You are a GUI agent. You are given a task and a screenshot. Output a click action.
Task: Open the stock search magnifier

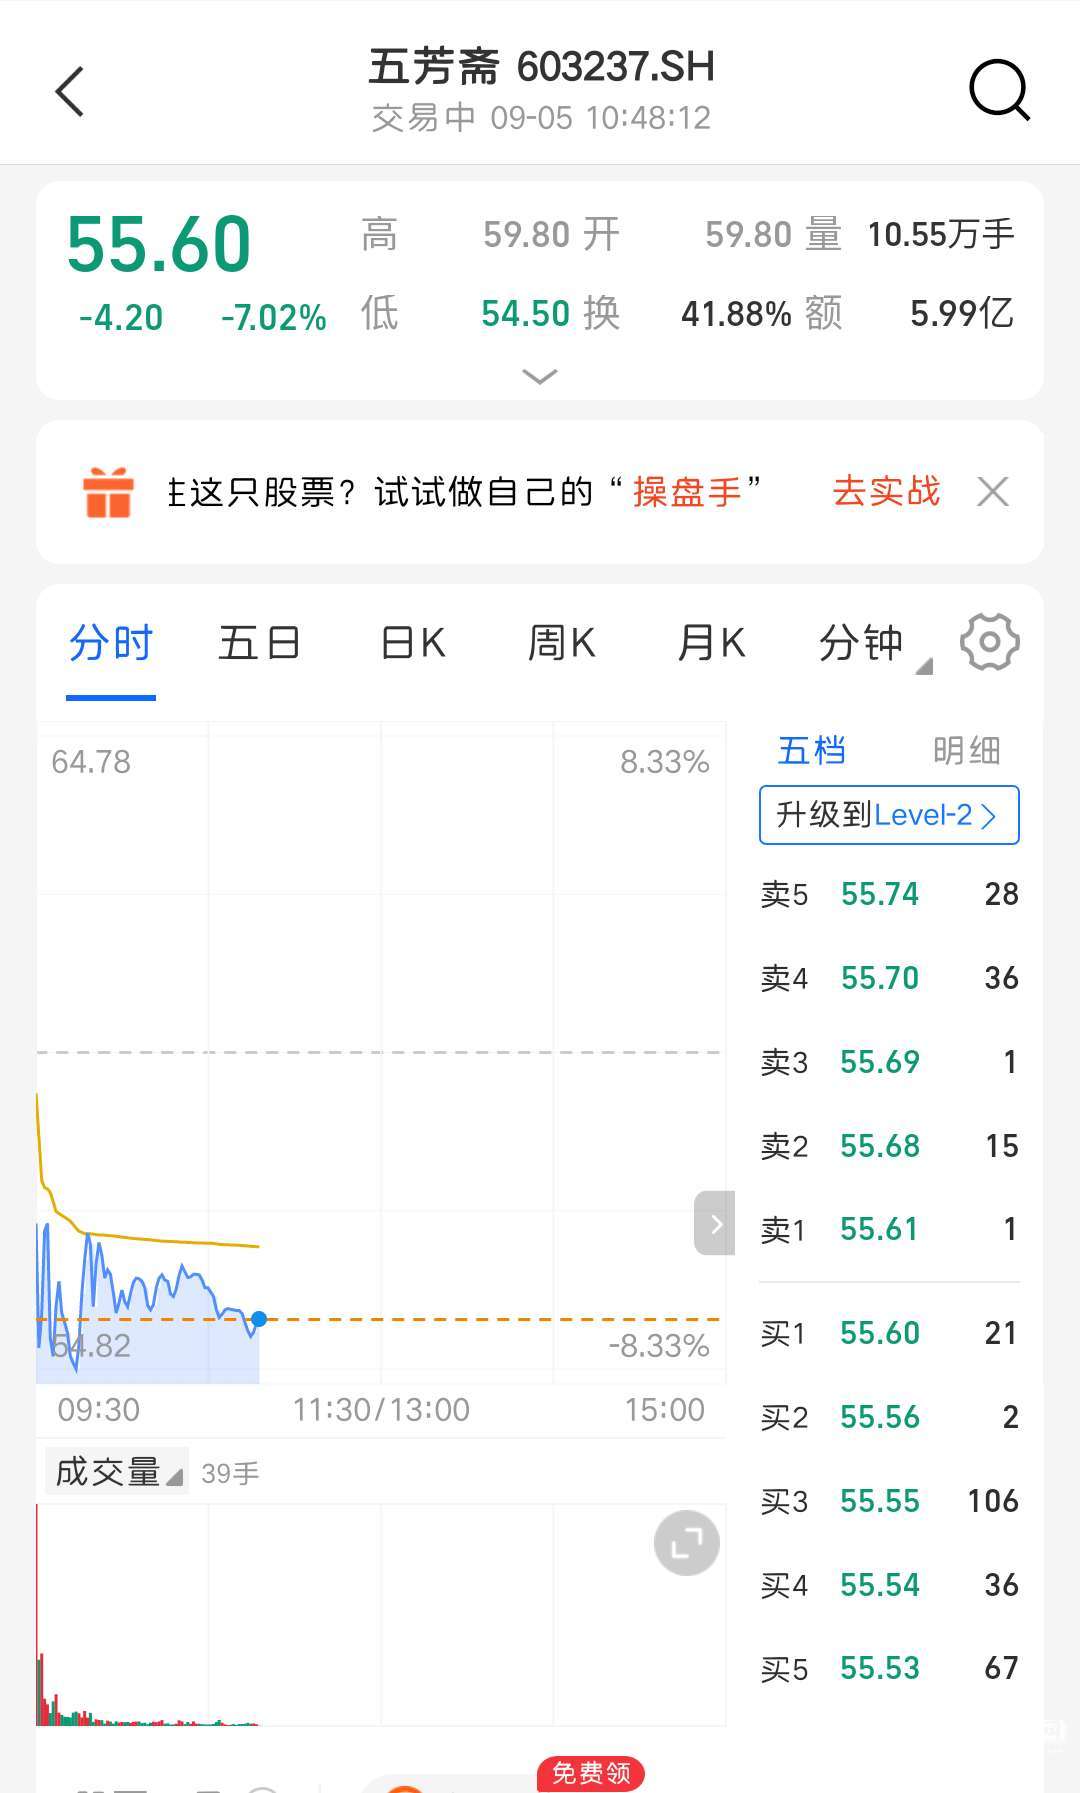pyautogui.click(x=998, y=91)
